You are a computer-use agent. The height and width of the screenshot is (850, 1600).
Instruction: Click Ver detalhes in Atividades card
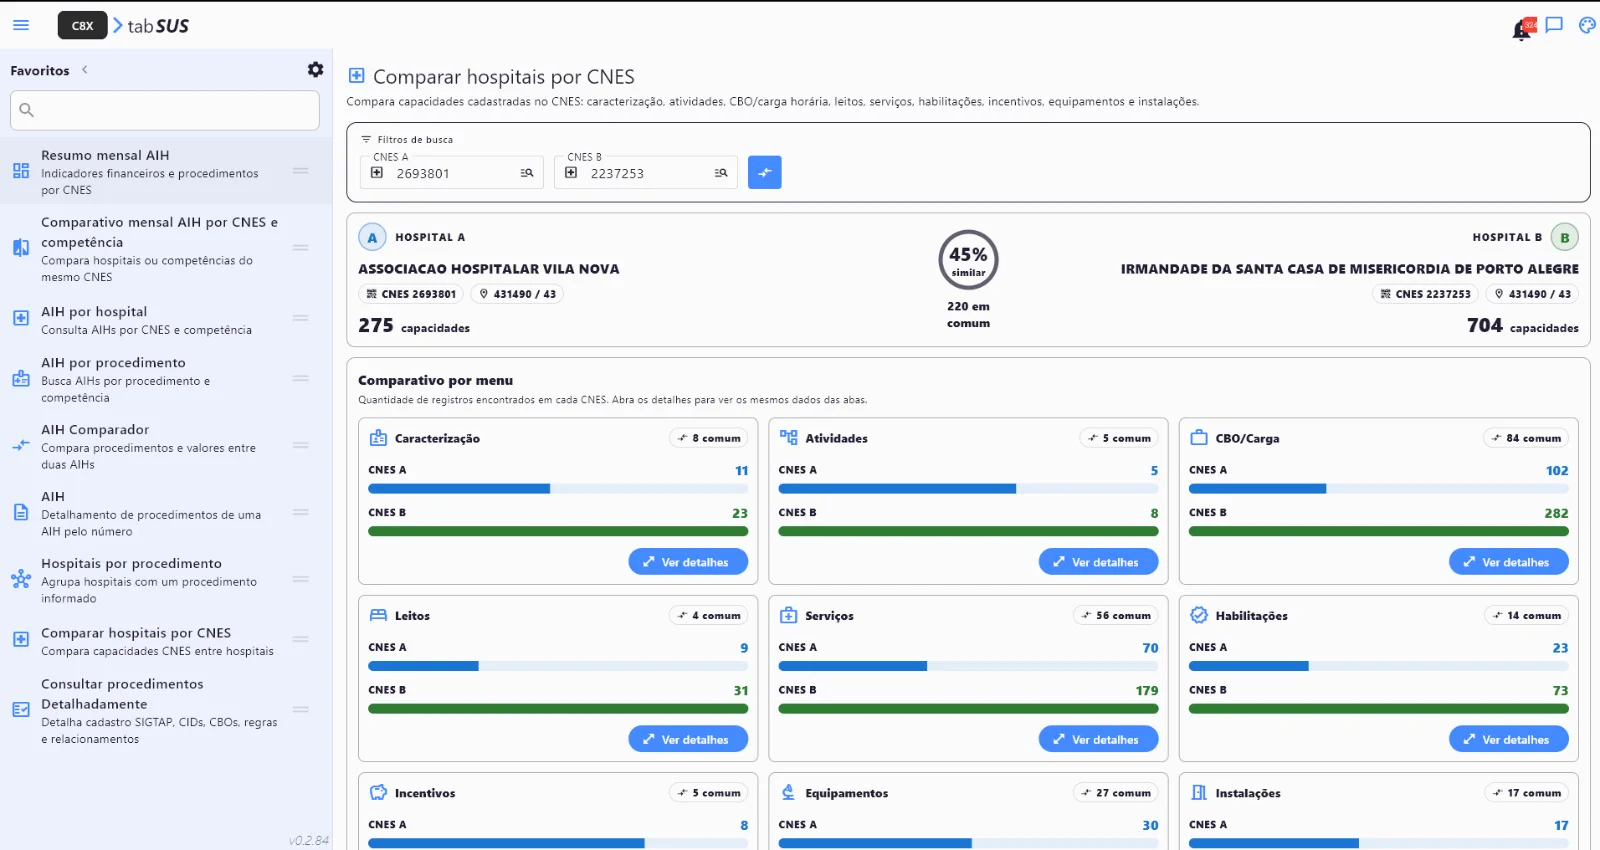pyautogui.click(x=1098, y=562)
